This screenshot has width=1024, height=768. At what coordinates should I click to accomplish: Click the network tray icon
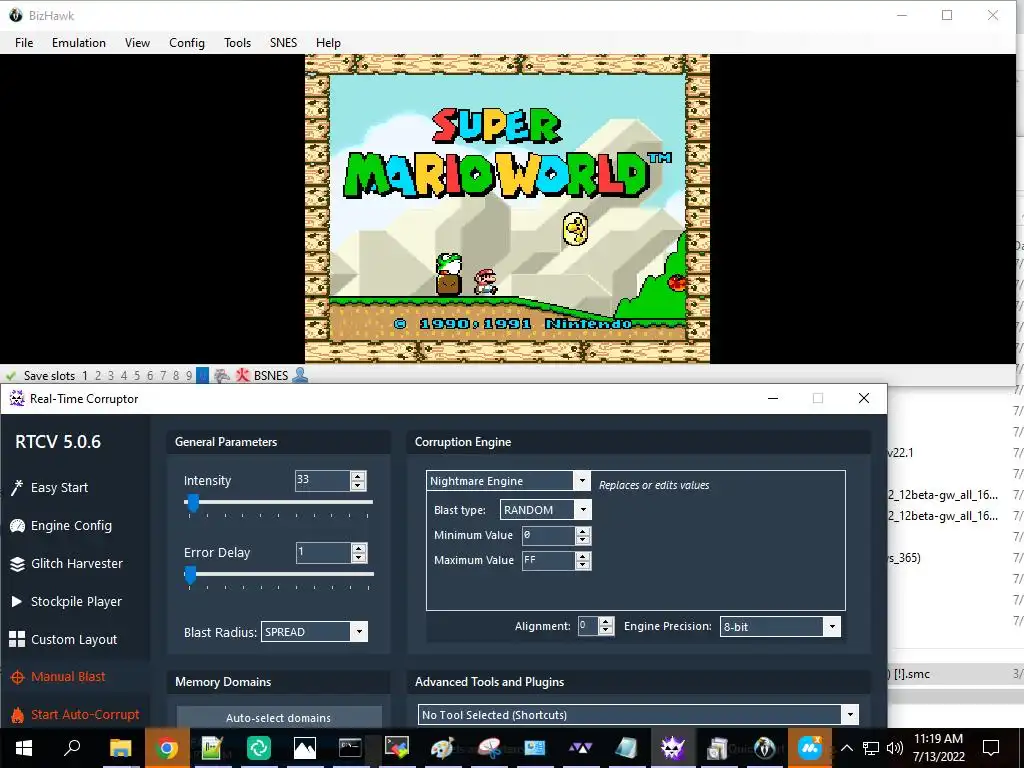pos(871,748)
